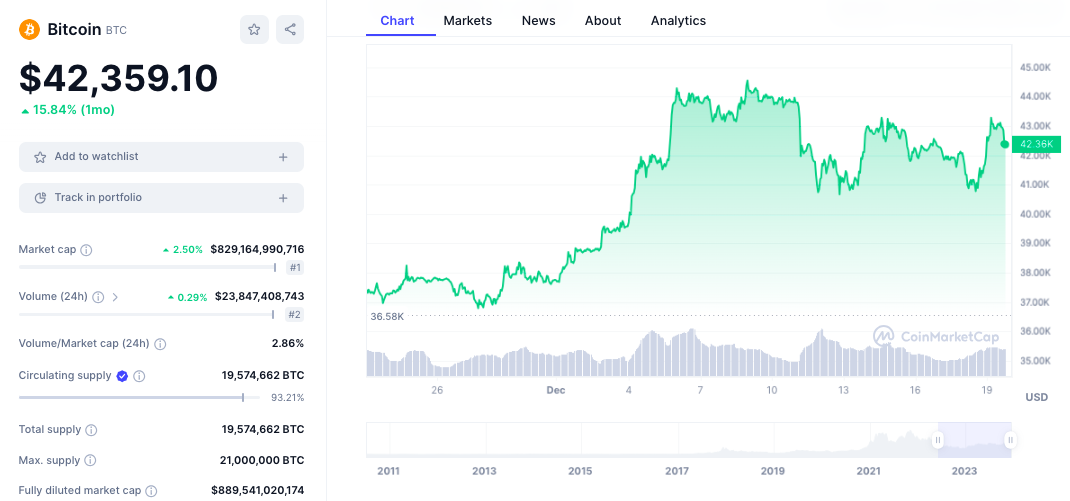The width and height of the screenshot is (1070, 501).
Task: Click the 2017 area on the timeline overview
Action: [677, 442]
